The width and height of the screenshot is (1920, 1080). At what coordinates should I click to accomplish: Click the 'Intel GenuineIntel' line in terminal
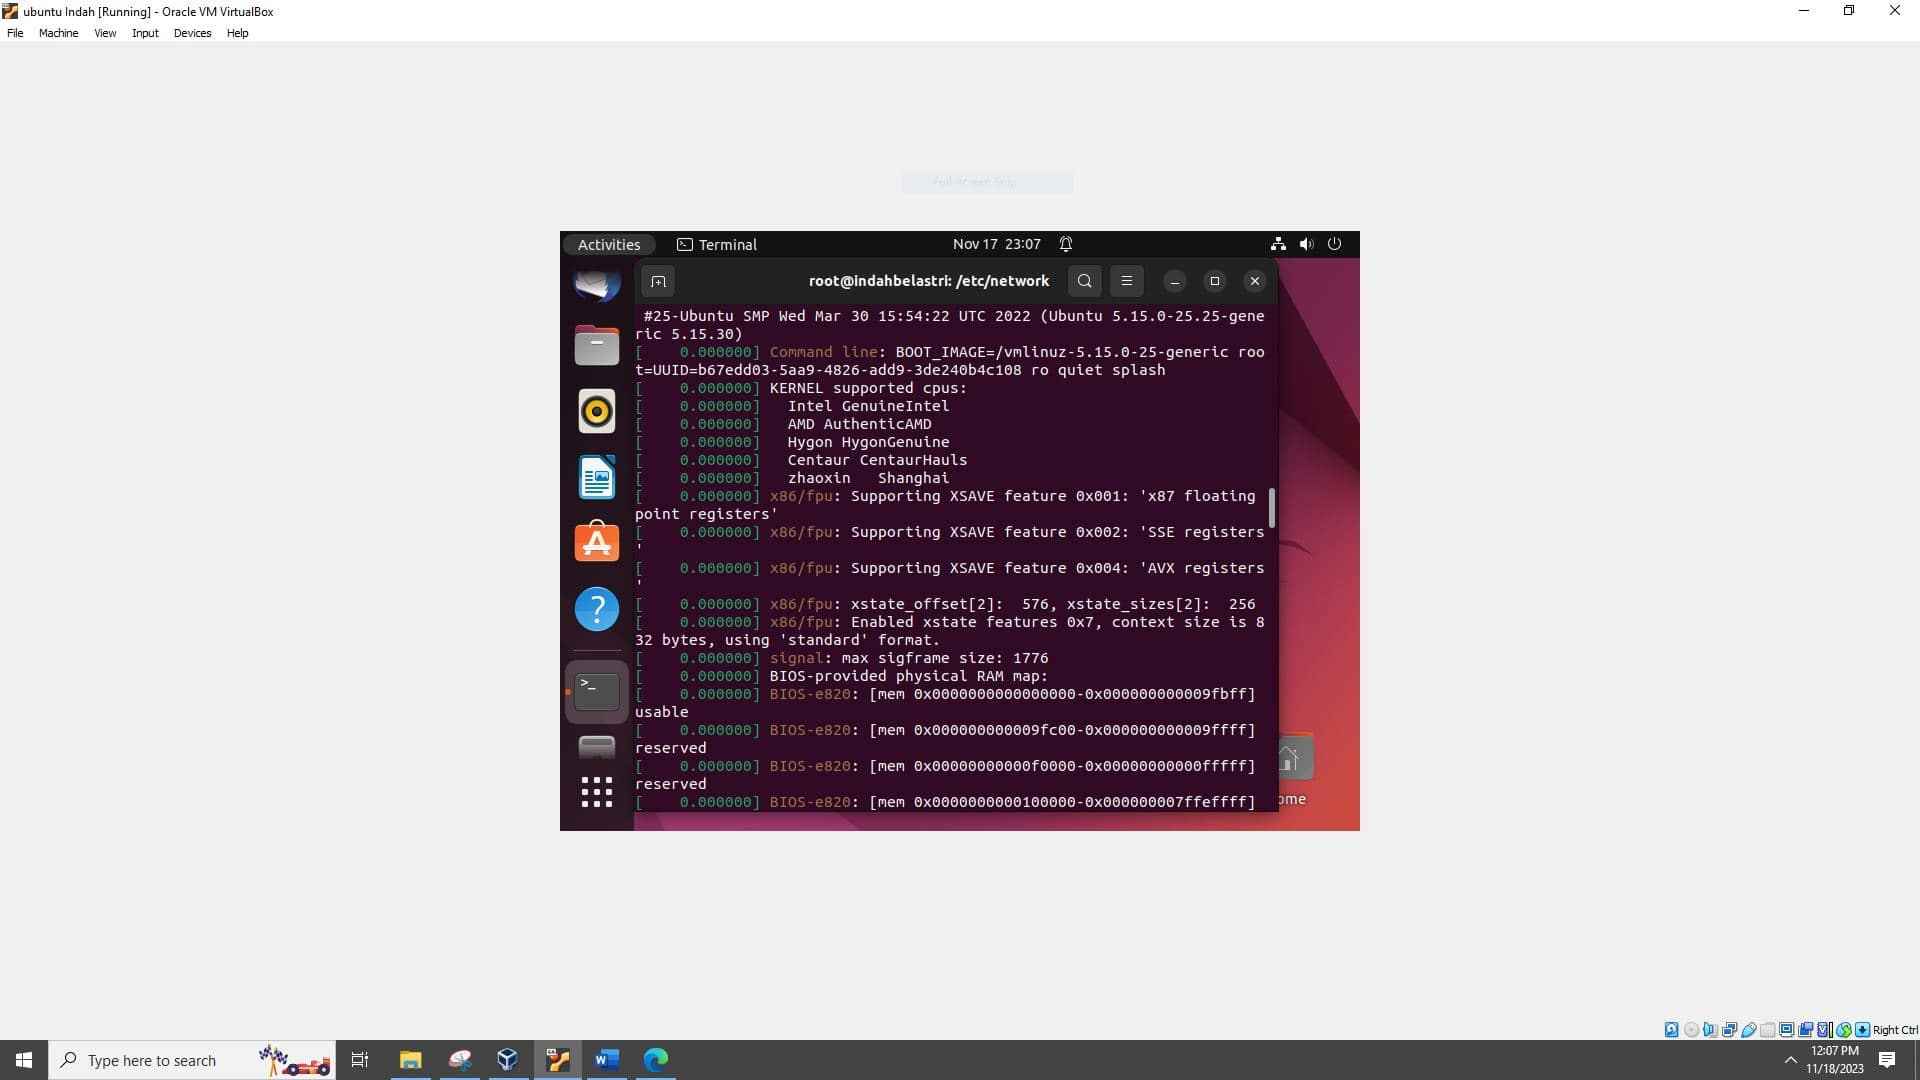pyautogui.click(x=868, y=406)
